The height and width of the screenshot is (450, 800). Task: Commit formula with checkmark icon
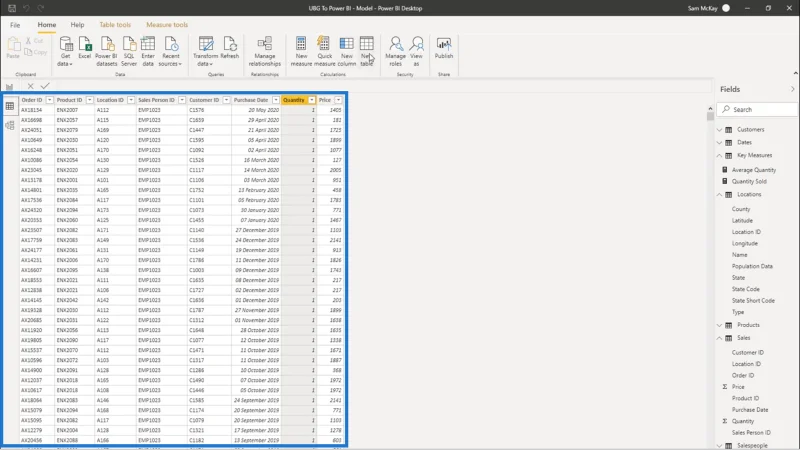(45, 86)
